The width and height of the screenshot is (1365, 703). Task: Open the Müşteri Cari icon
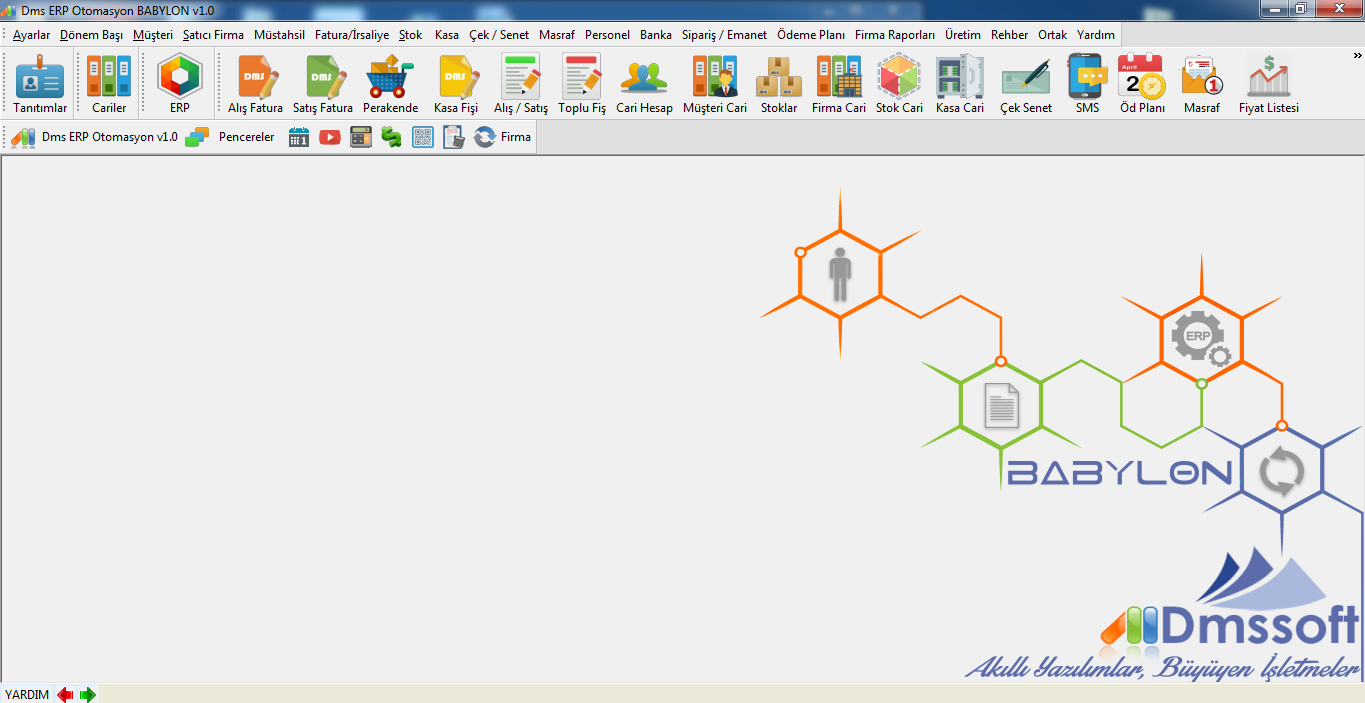(715, 84)
